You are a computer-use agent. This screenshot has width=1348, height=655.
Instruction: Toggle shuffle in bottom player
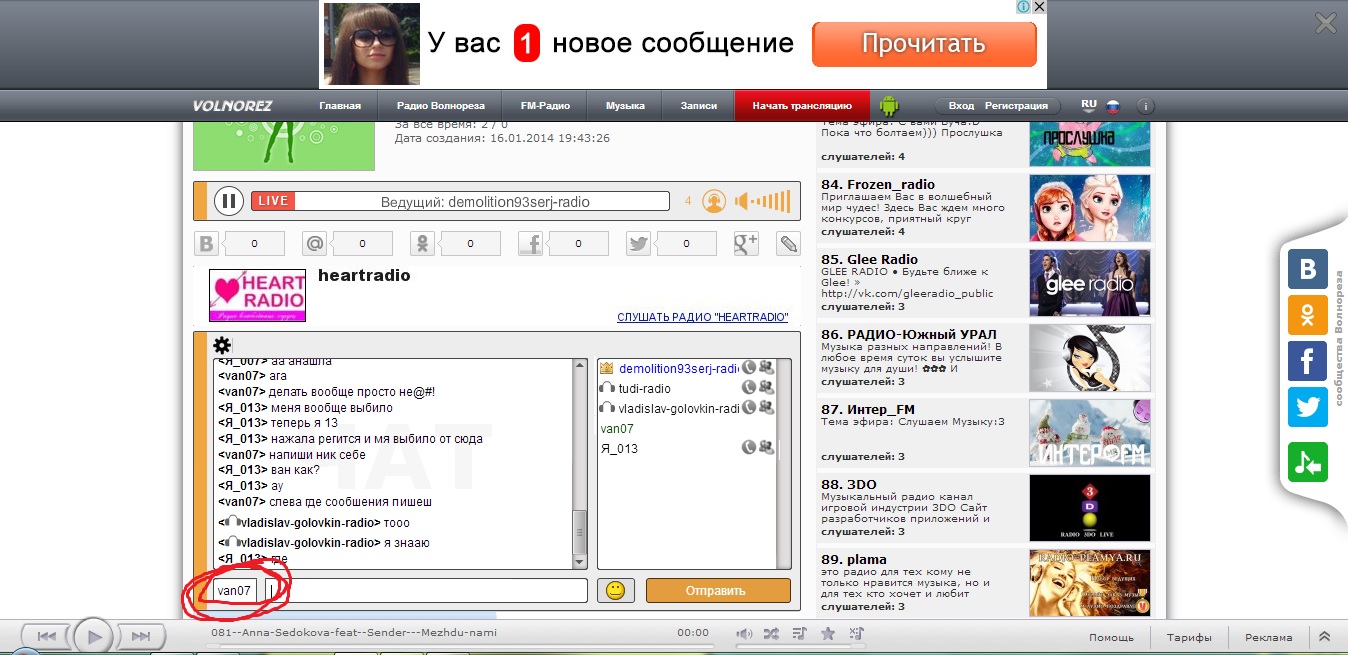[x=771, y=634]
